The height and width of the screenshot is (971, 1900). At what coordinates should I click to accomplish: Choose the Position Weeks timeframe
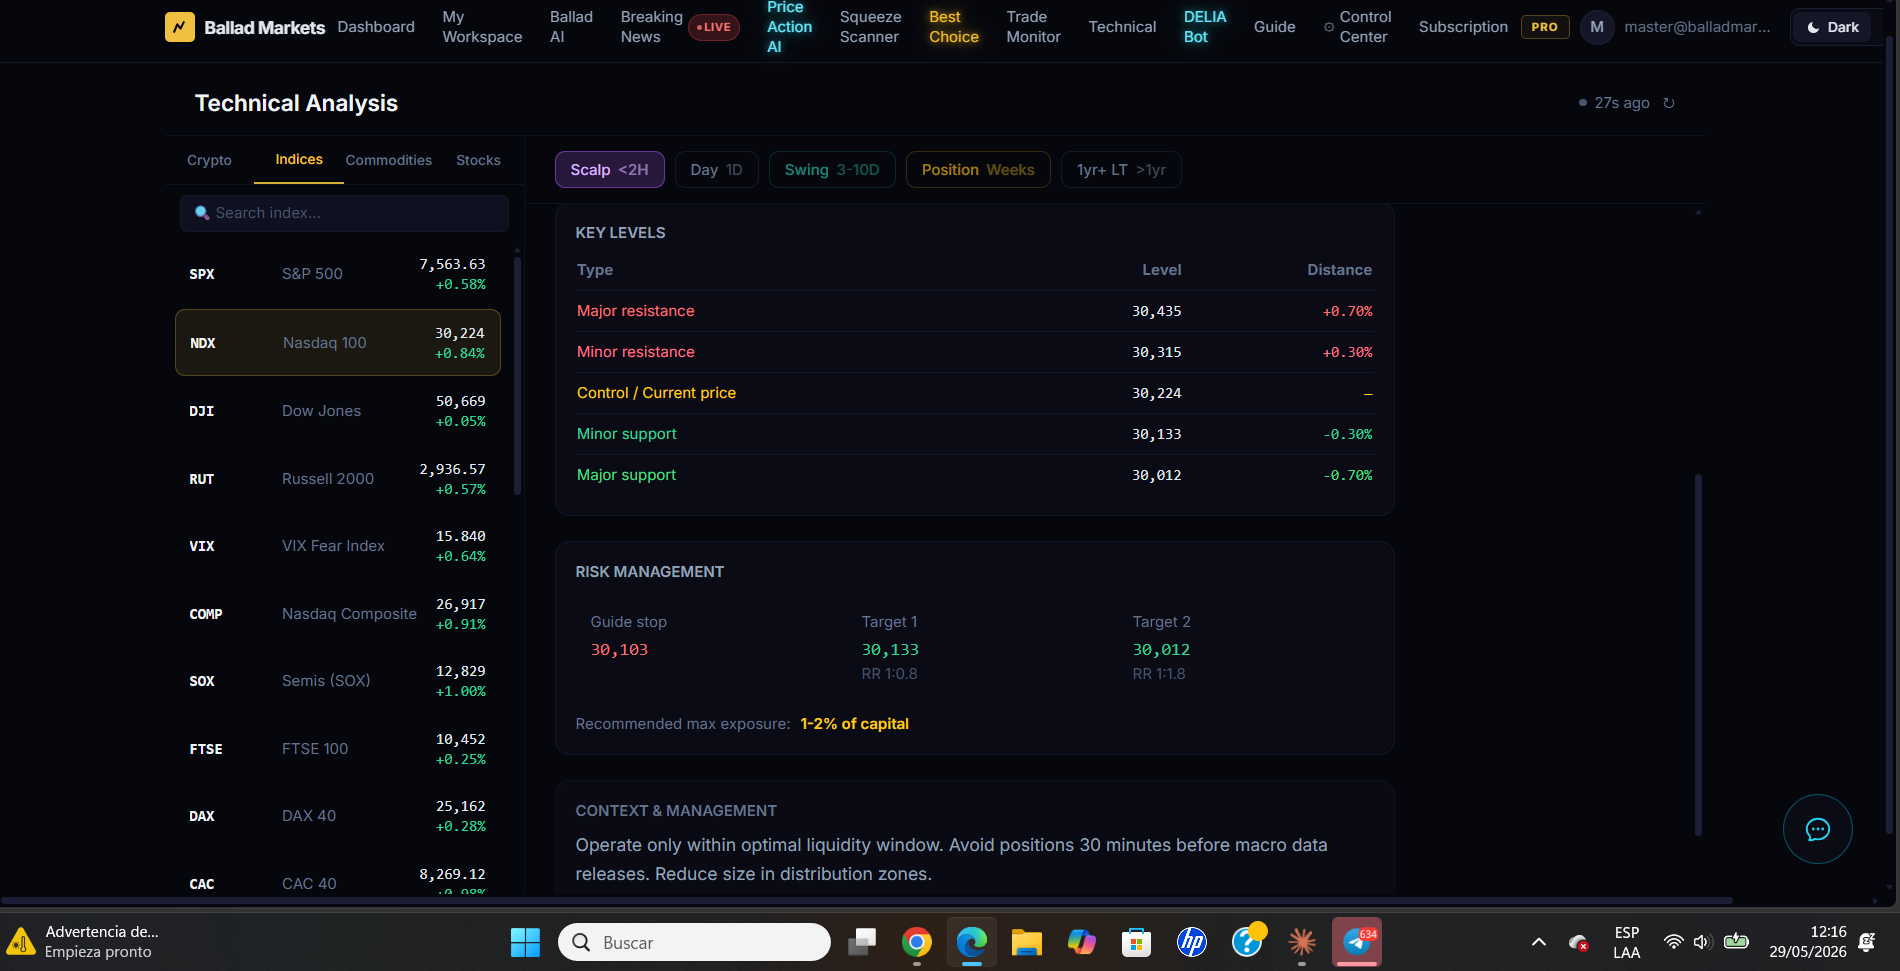(x=977, y=170)
